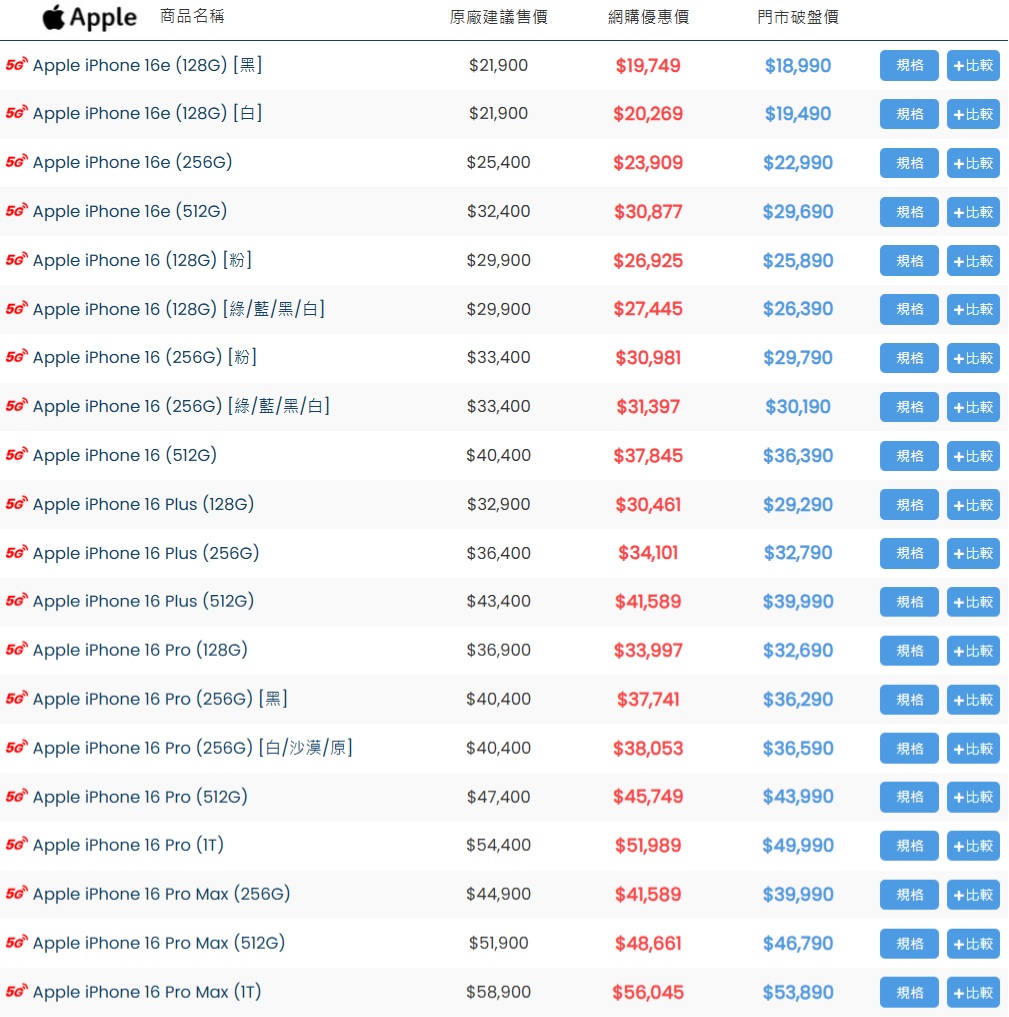Open 規格 for iPhone 16e (128G) [白]
The image size is (1009, 1017).
coord(909,114)
